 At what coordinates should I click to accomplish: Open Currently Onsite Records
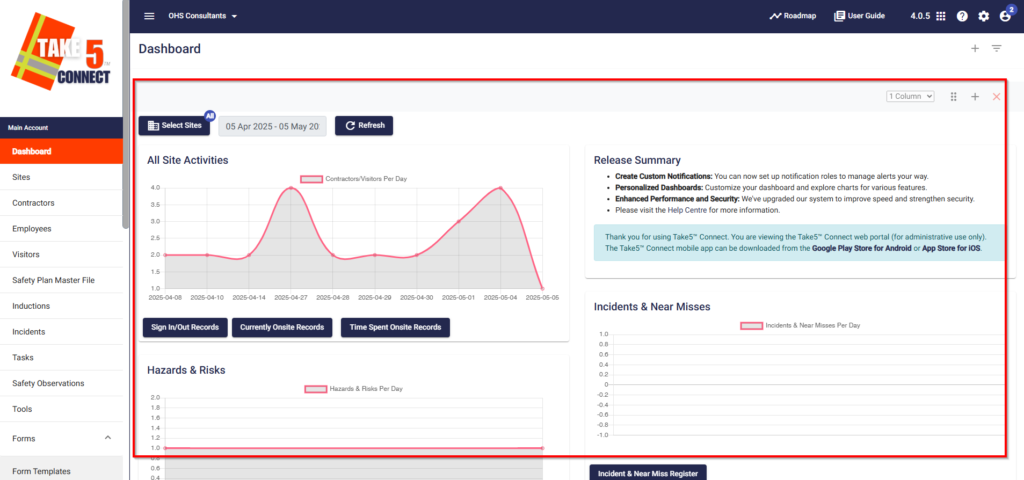click(x=282, y=327)
